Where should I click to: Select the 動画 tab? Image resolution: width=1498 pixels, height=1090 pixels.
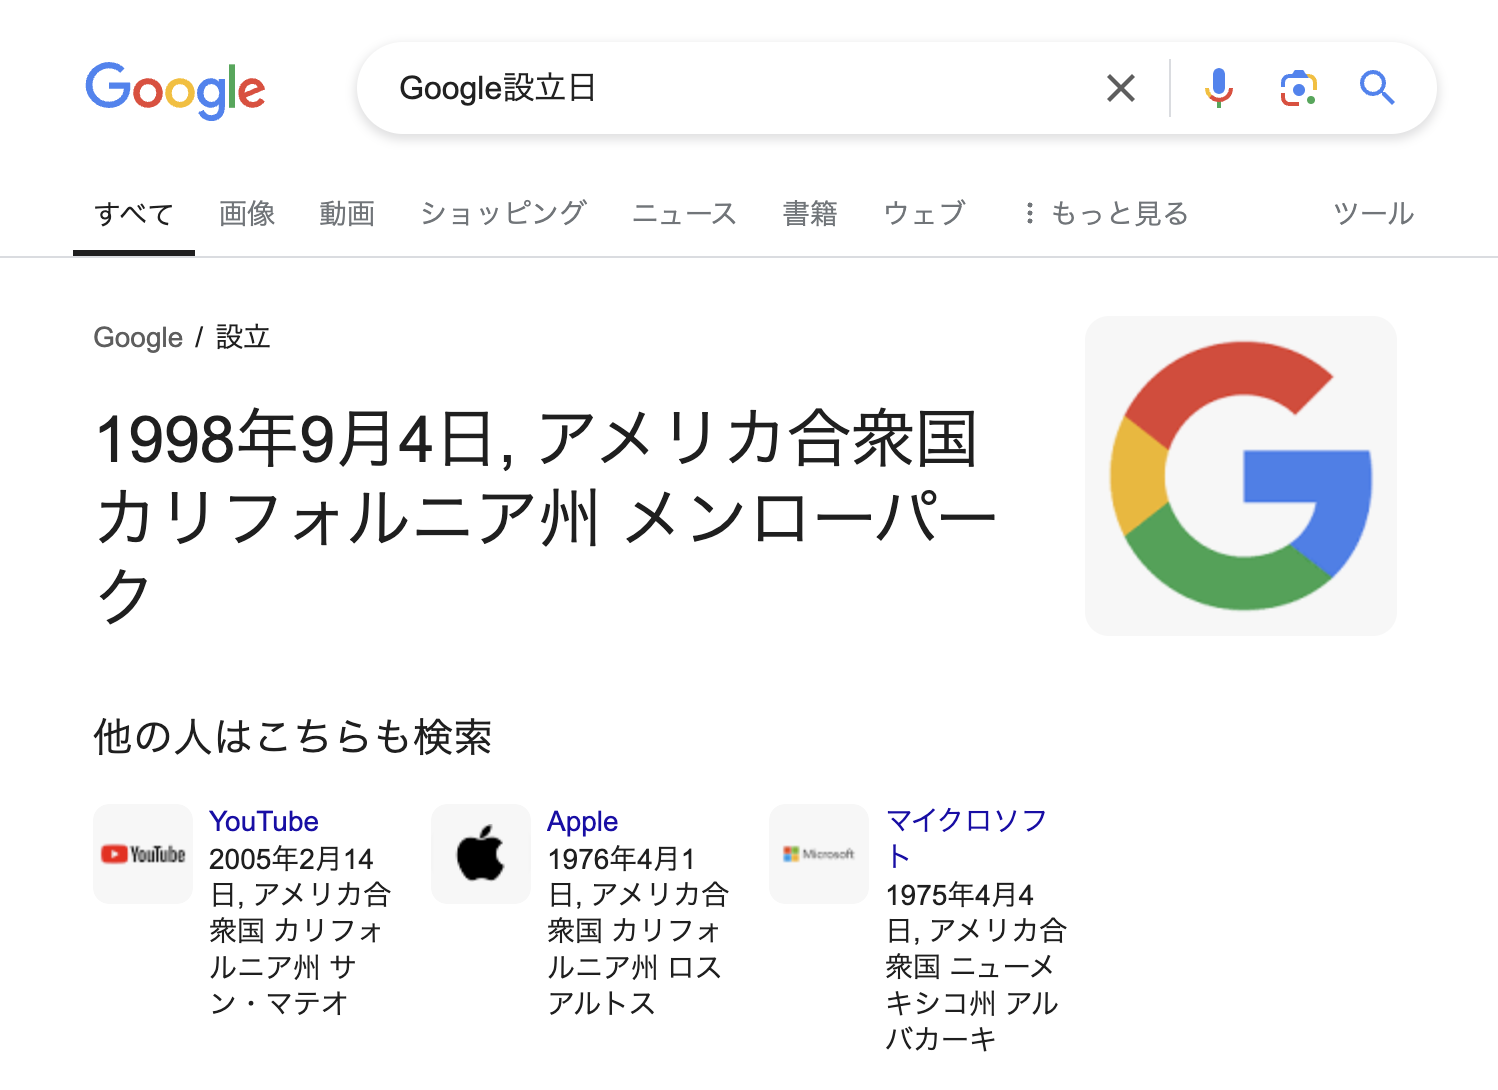coord(346,213)
